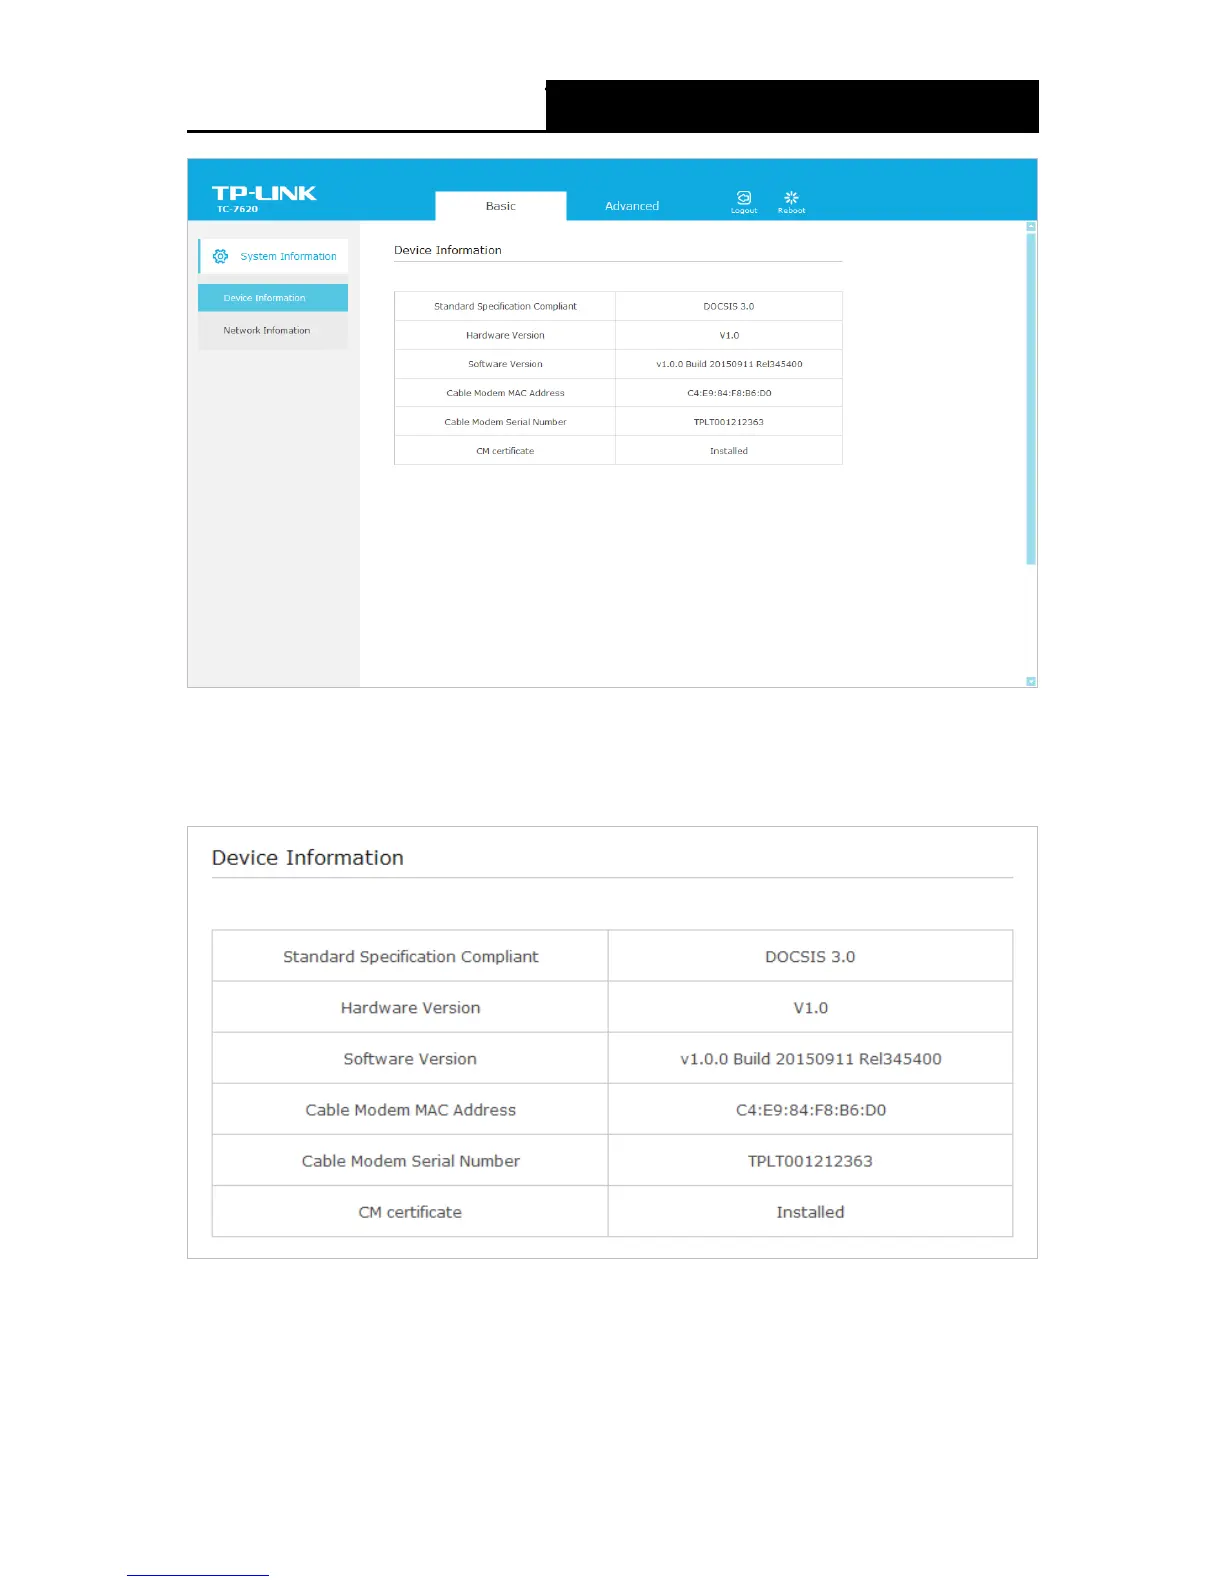Click the TP-LINK TC-7620 logo

coord(264,198)
